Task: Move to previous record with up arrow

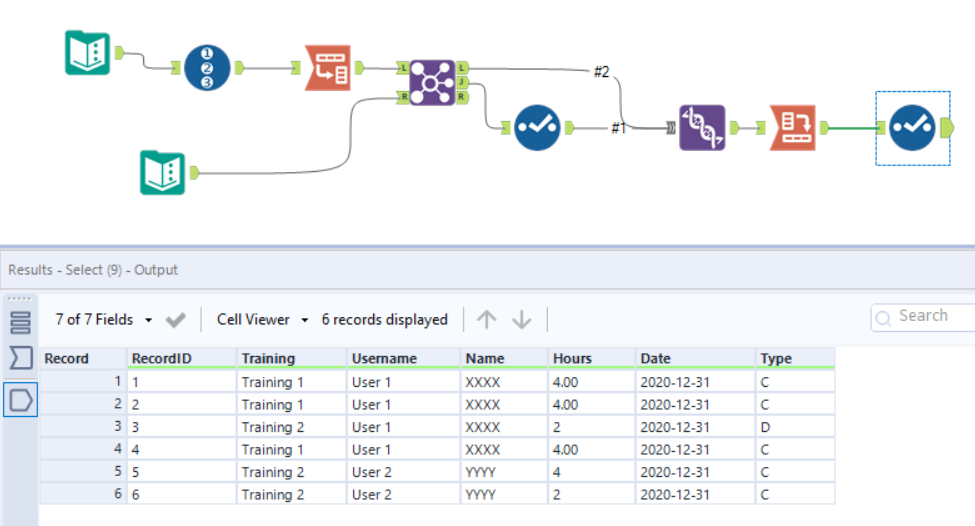Action: pos(487,320)
